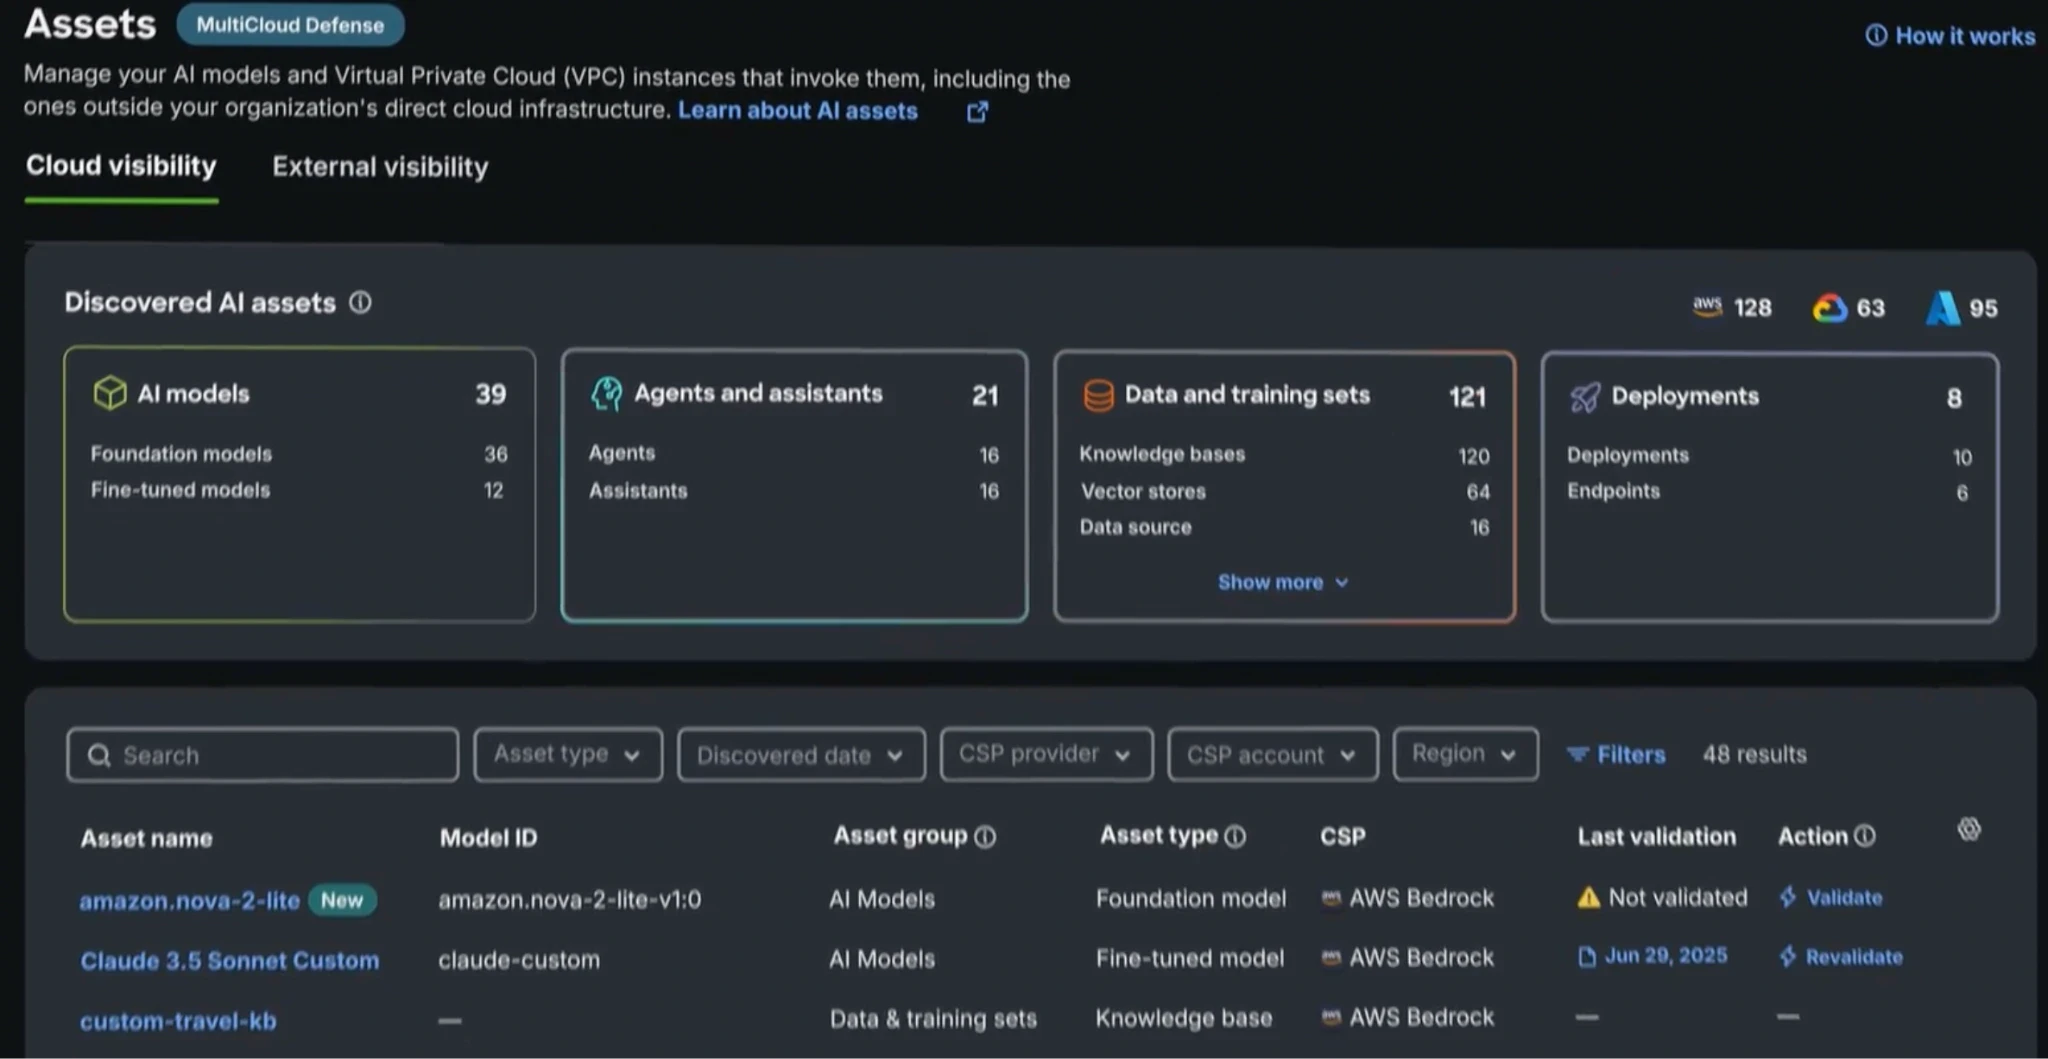Click the cube icon on AI models card
This screenshot has width=2048, height=1059.
point(109,393)
